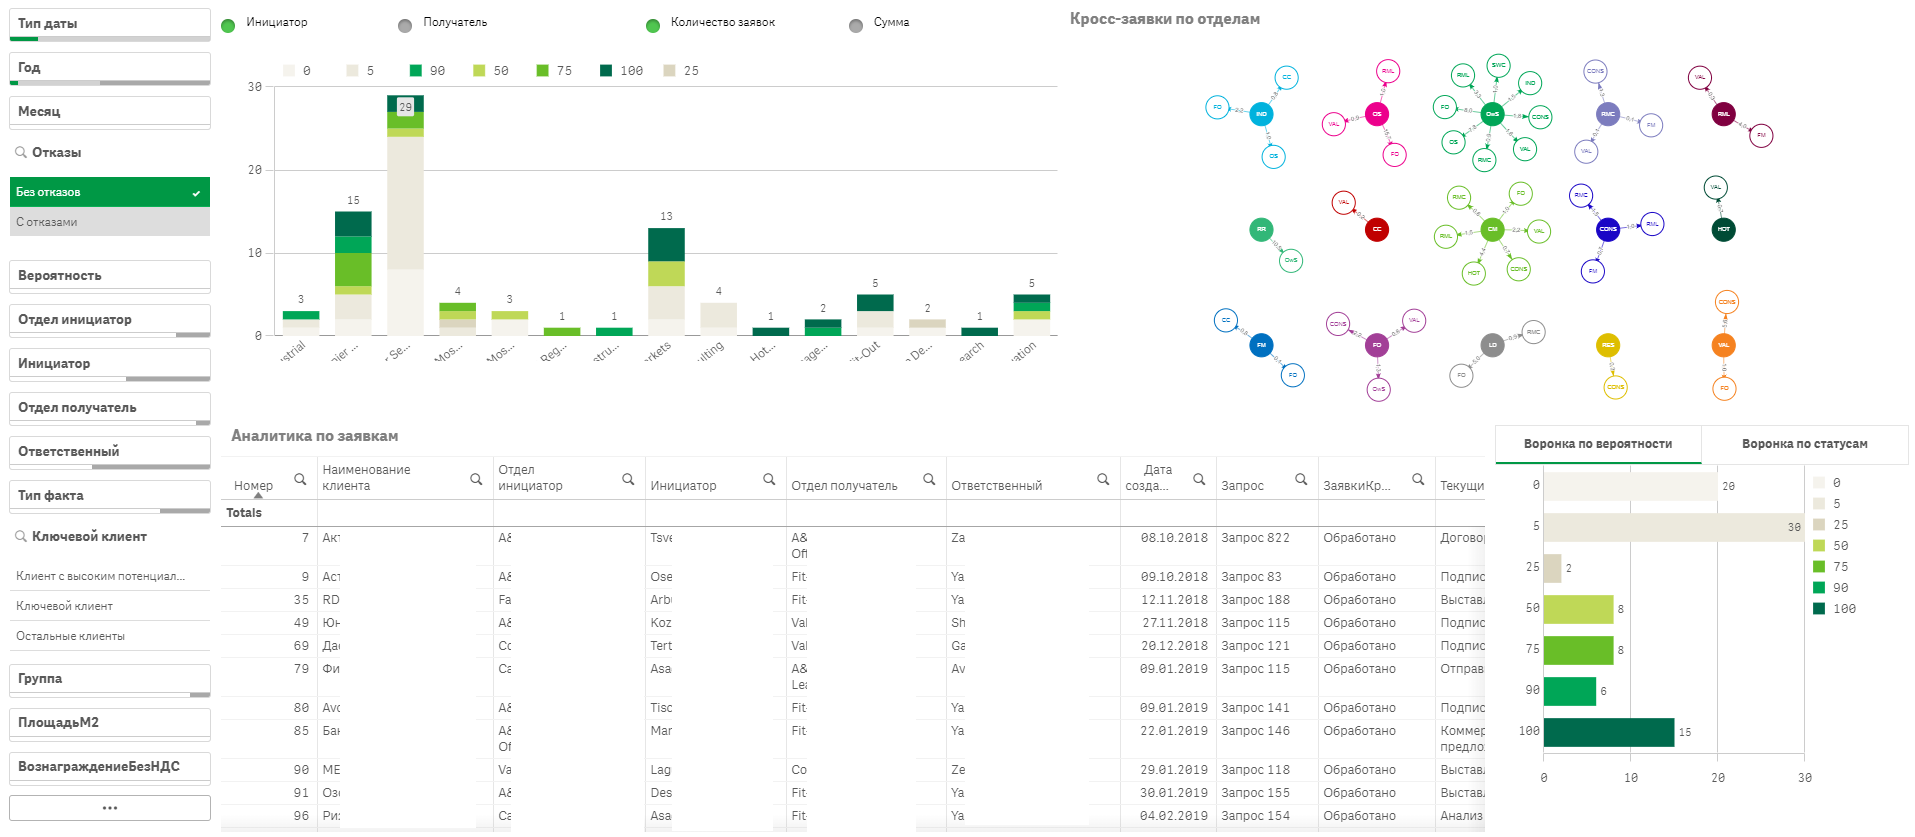Click the more filters ellipsis button
Viewport: 1915px width, 837px height.
[x=110, y=808]
